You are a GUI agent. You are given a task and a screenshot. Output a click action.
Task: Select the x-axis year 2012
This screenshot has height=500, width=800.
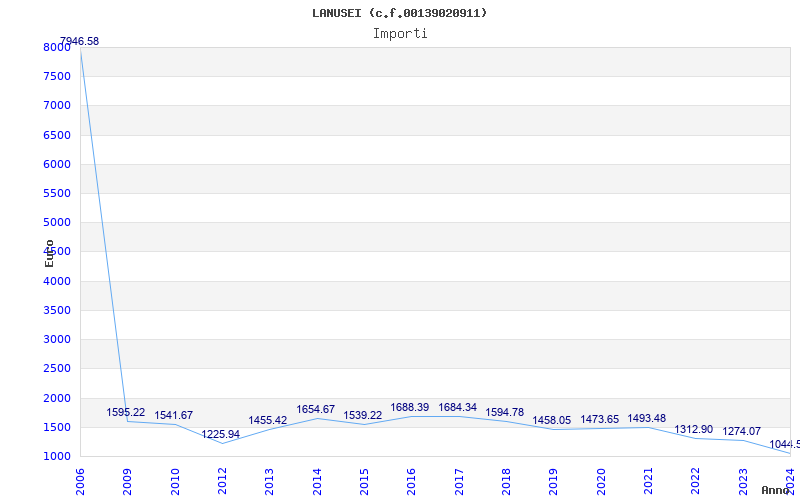coord(222,482)
